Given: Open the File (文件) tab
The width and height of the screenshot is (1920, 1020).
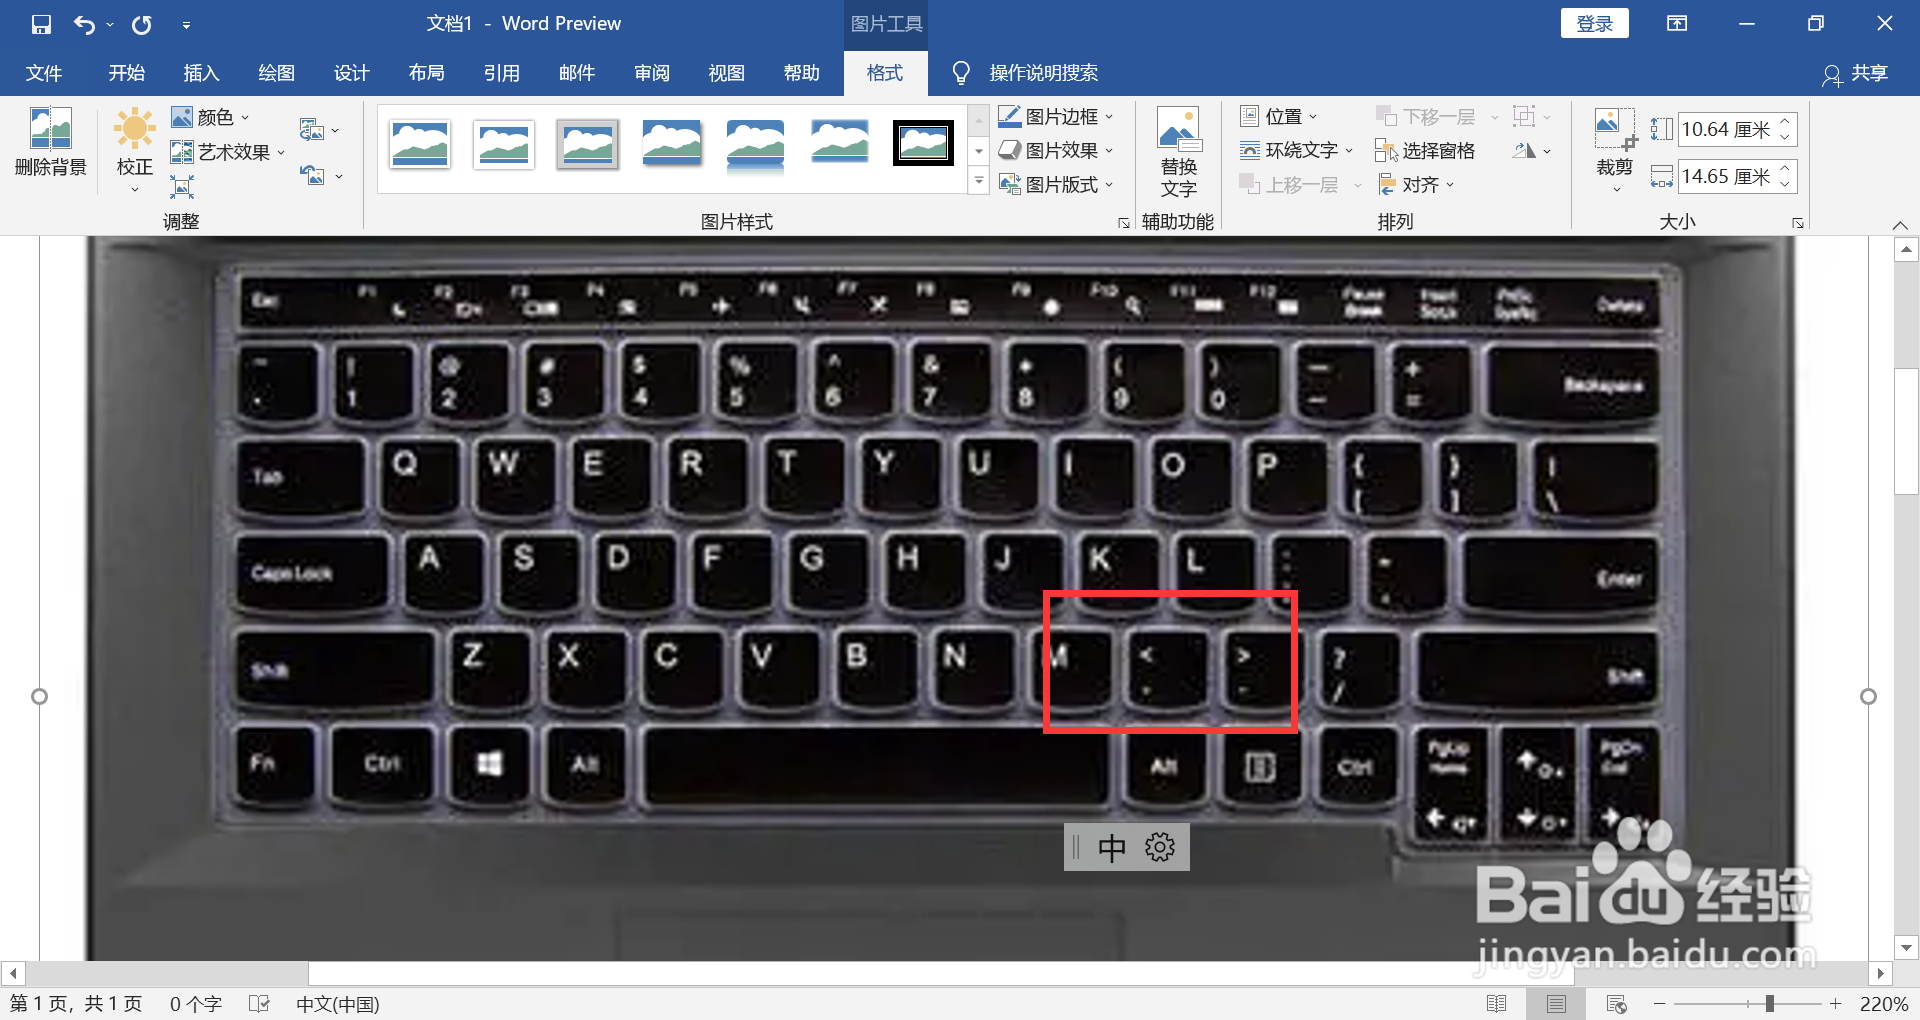Looking at the screenshot, I should 44,73.
